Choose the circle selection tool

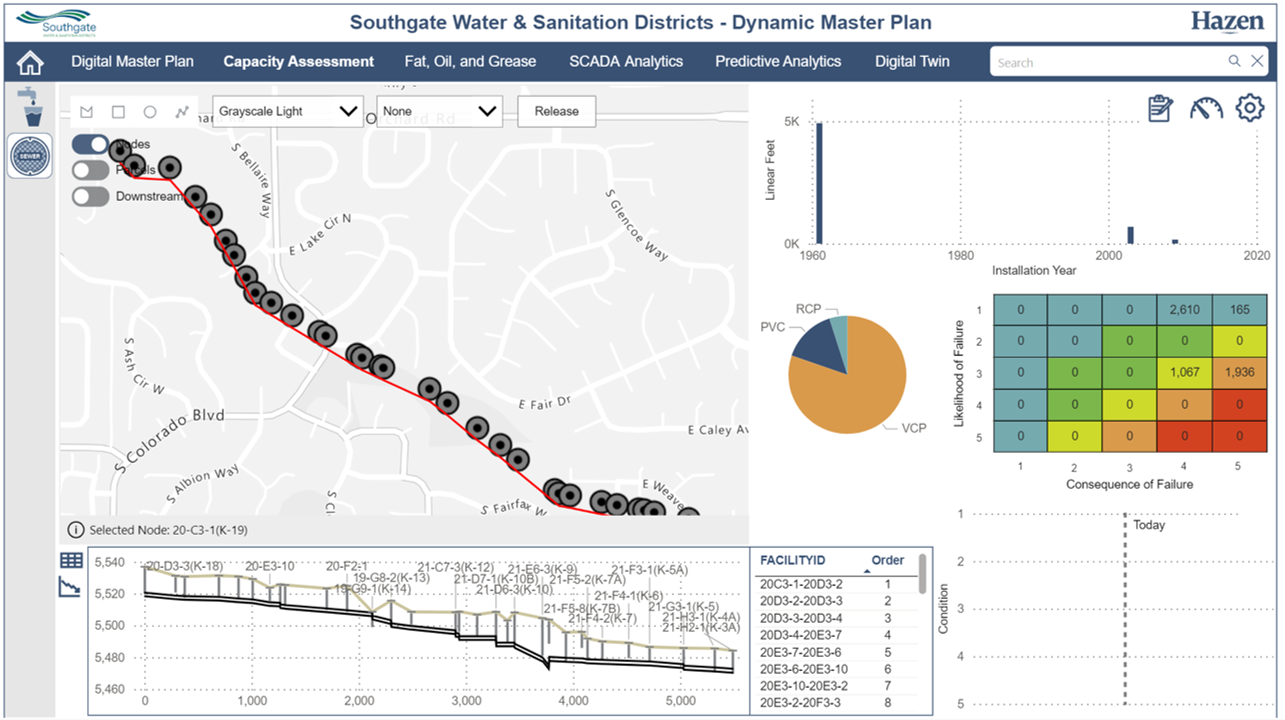click(150, 112)
